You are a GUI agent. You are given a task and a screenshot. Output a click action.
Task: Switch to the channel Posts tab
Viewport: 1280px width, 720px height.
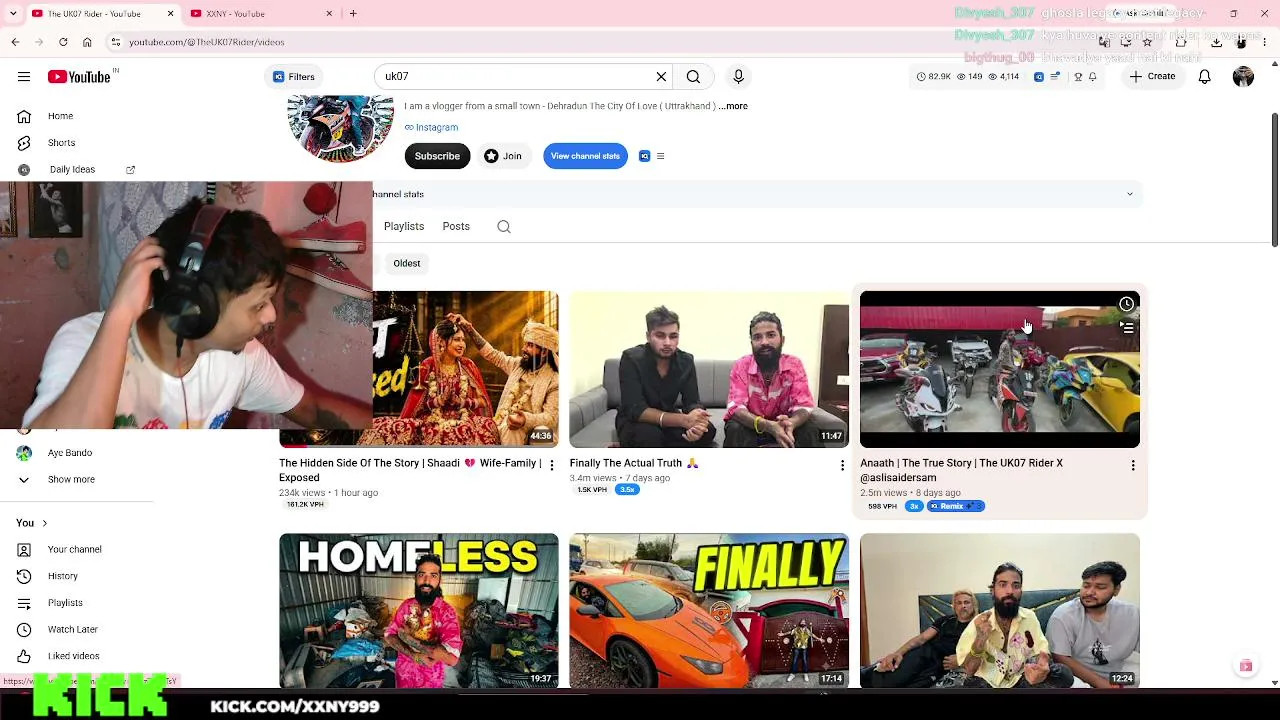(x=456, y=227)
